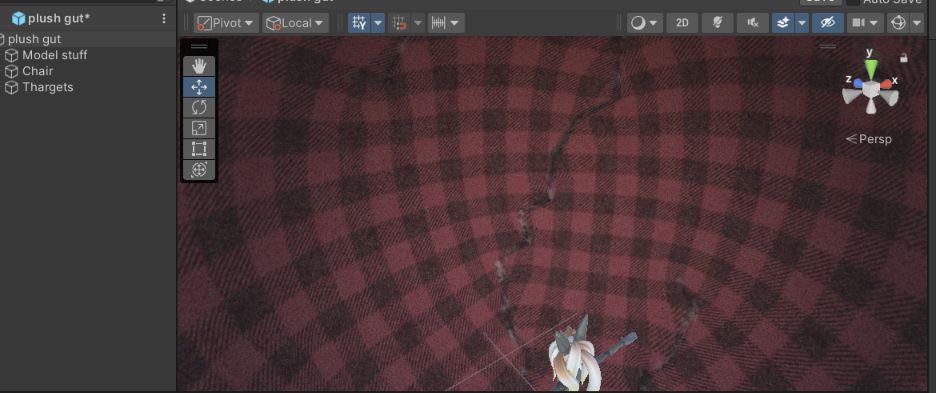Toggle scene lighting

(717, 23)
